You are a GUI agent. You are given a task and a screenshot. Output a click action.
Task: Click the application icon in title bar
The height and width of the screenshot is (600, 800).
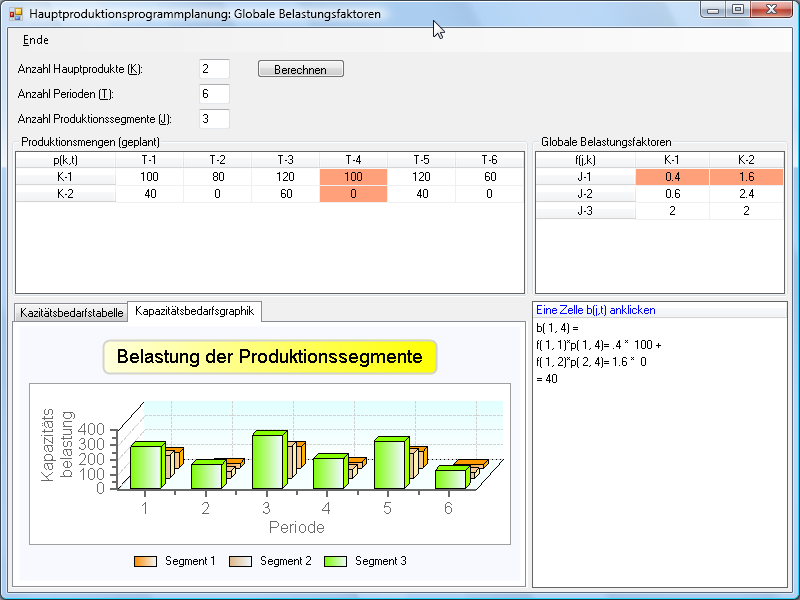tap(15, 13)
